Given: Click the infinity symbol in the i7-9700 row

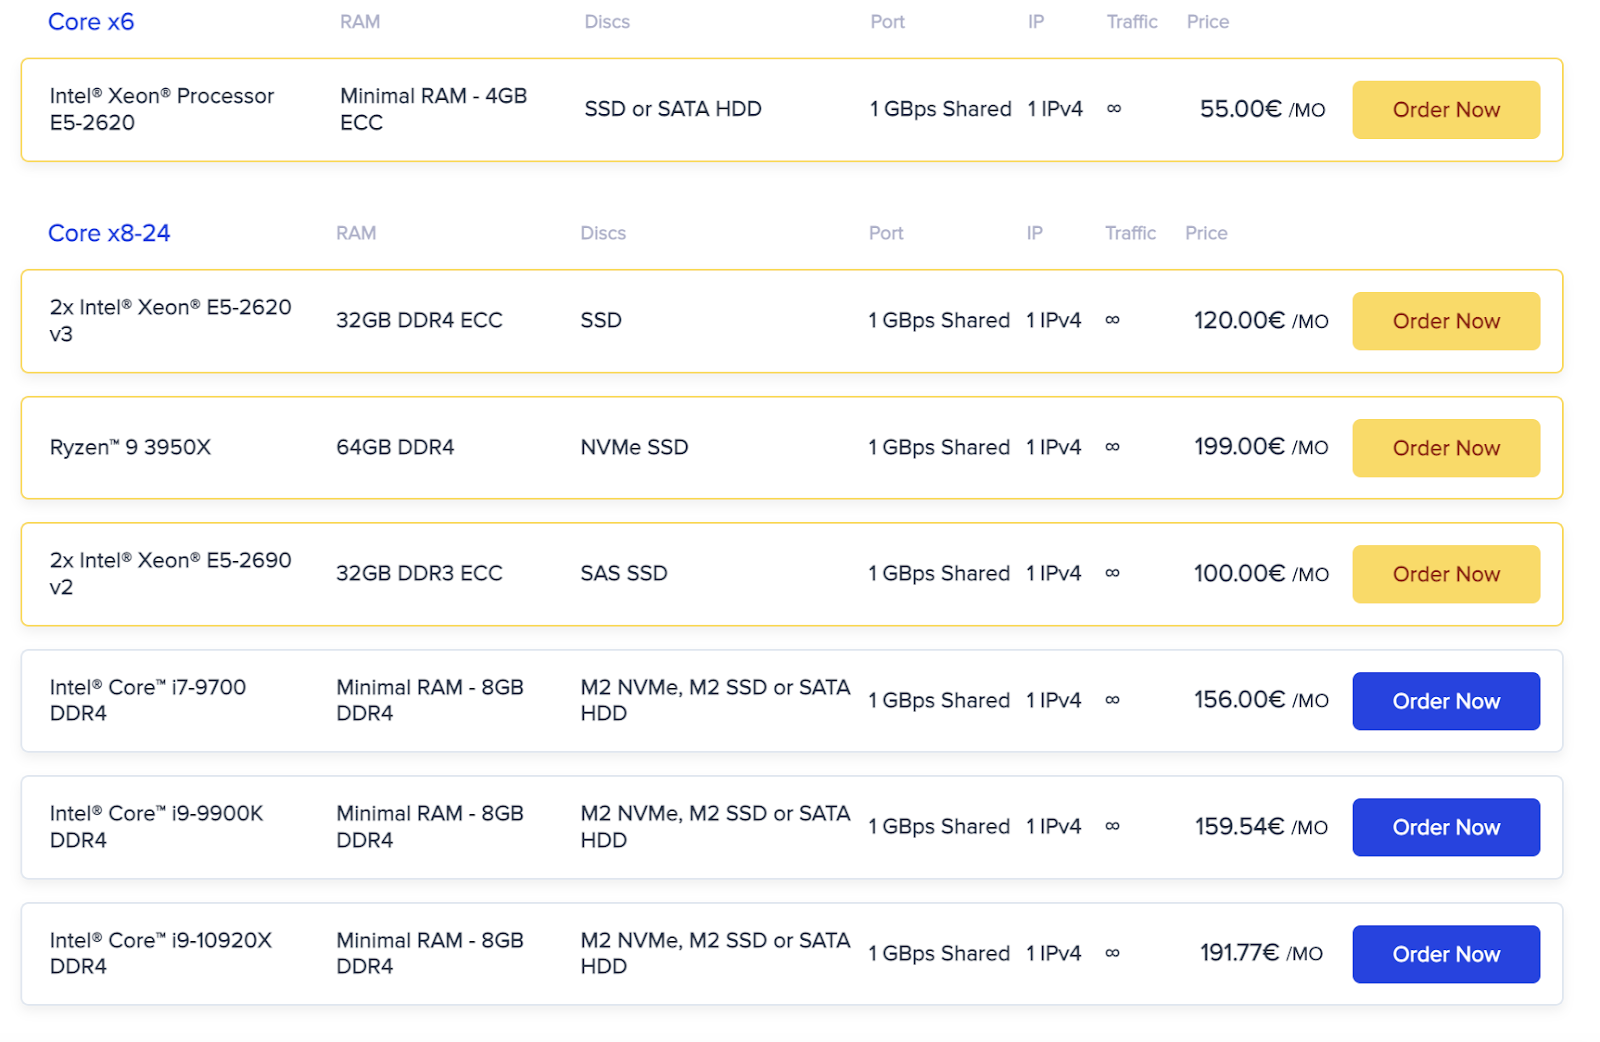Looking at the screenshot, I should [x=1112, y=700].
